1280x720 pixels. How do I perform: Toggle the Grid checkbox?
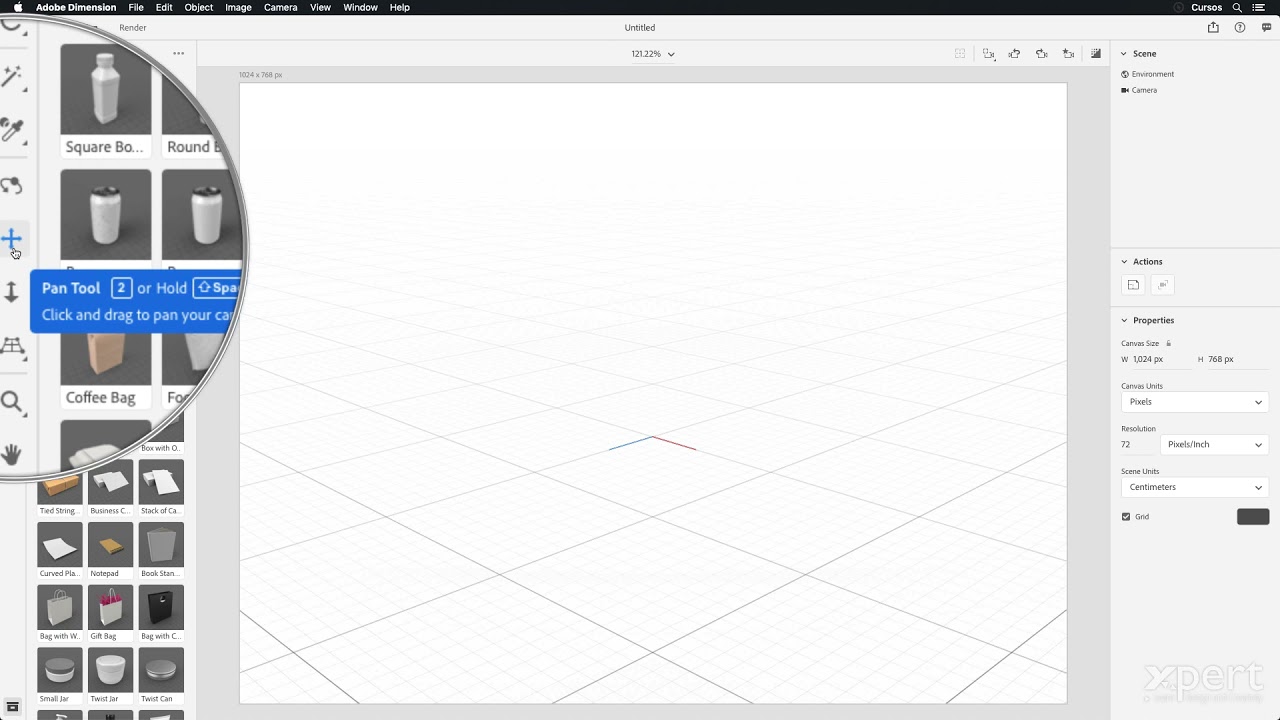click(x=1126, y=517)
